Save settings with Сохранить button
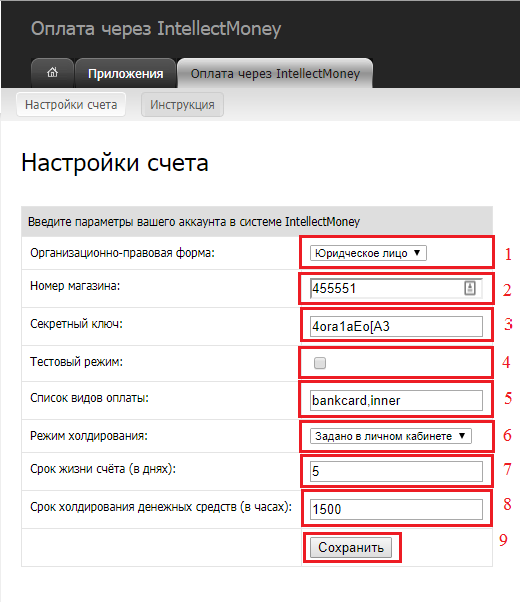Screen dimensions: 520x602 [351, 547]
